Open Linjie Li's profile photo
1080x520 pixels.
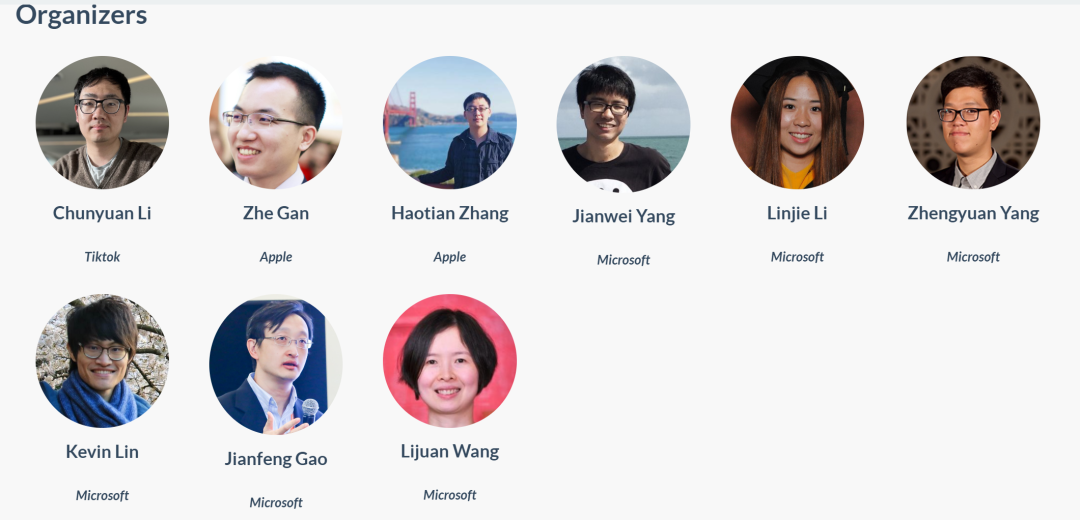797,122
